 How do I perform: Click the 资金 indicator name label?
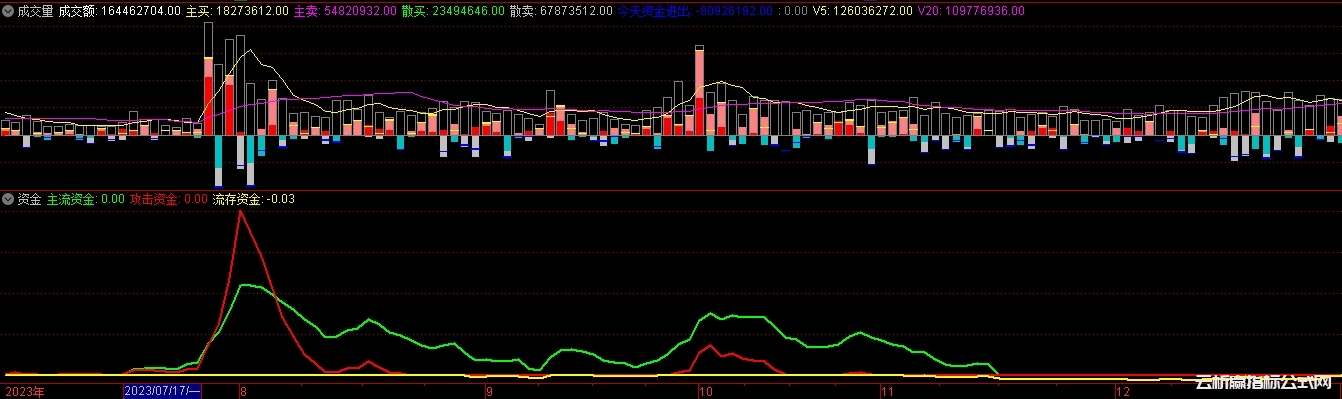tap(29, 199)
